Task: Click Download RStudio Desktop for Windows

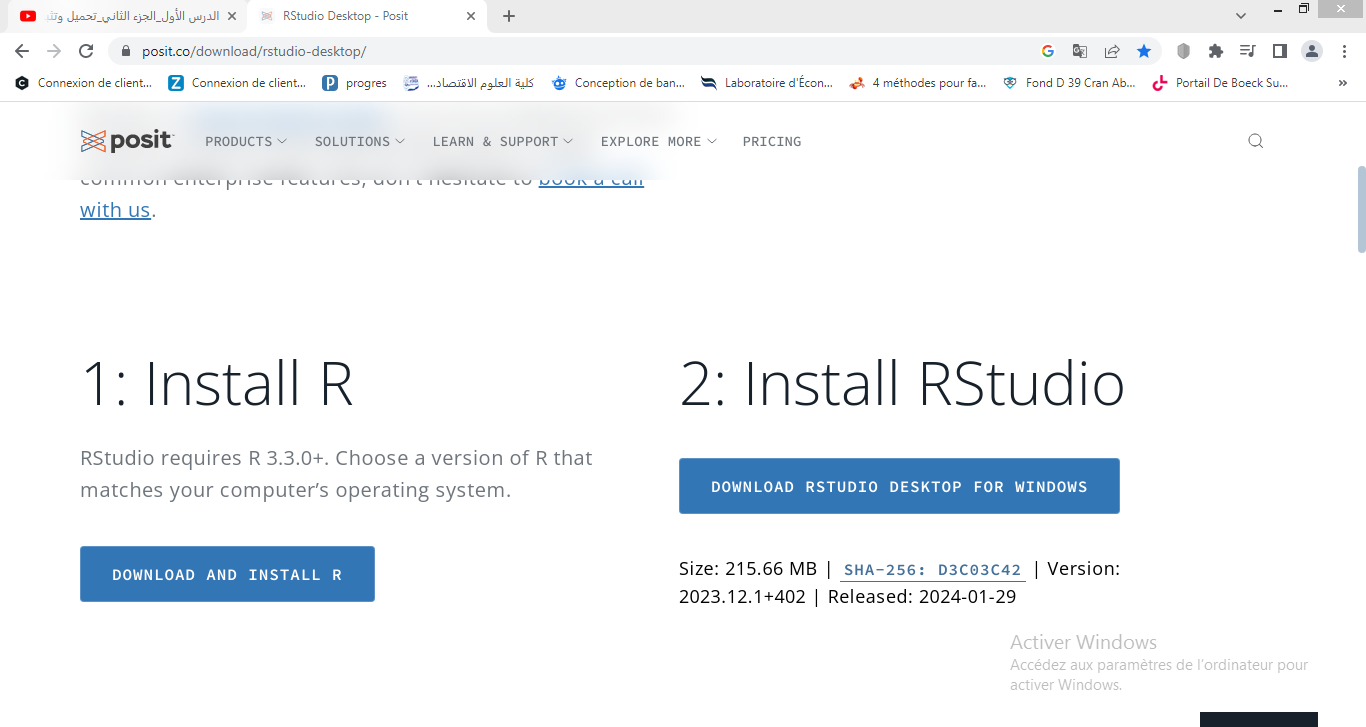Action: click(899, 486)
